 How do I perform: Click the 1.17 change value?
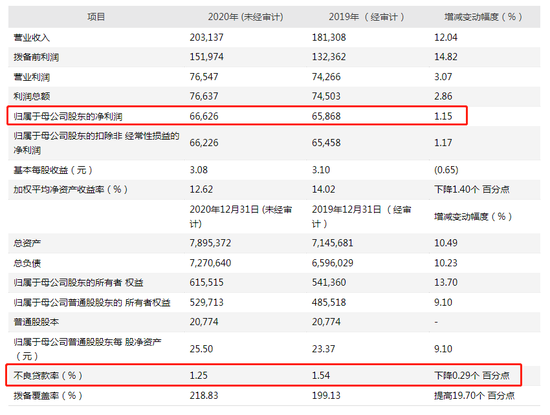pyautogui.click(x=443, y=143)
